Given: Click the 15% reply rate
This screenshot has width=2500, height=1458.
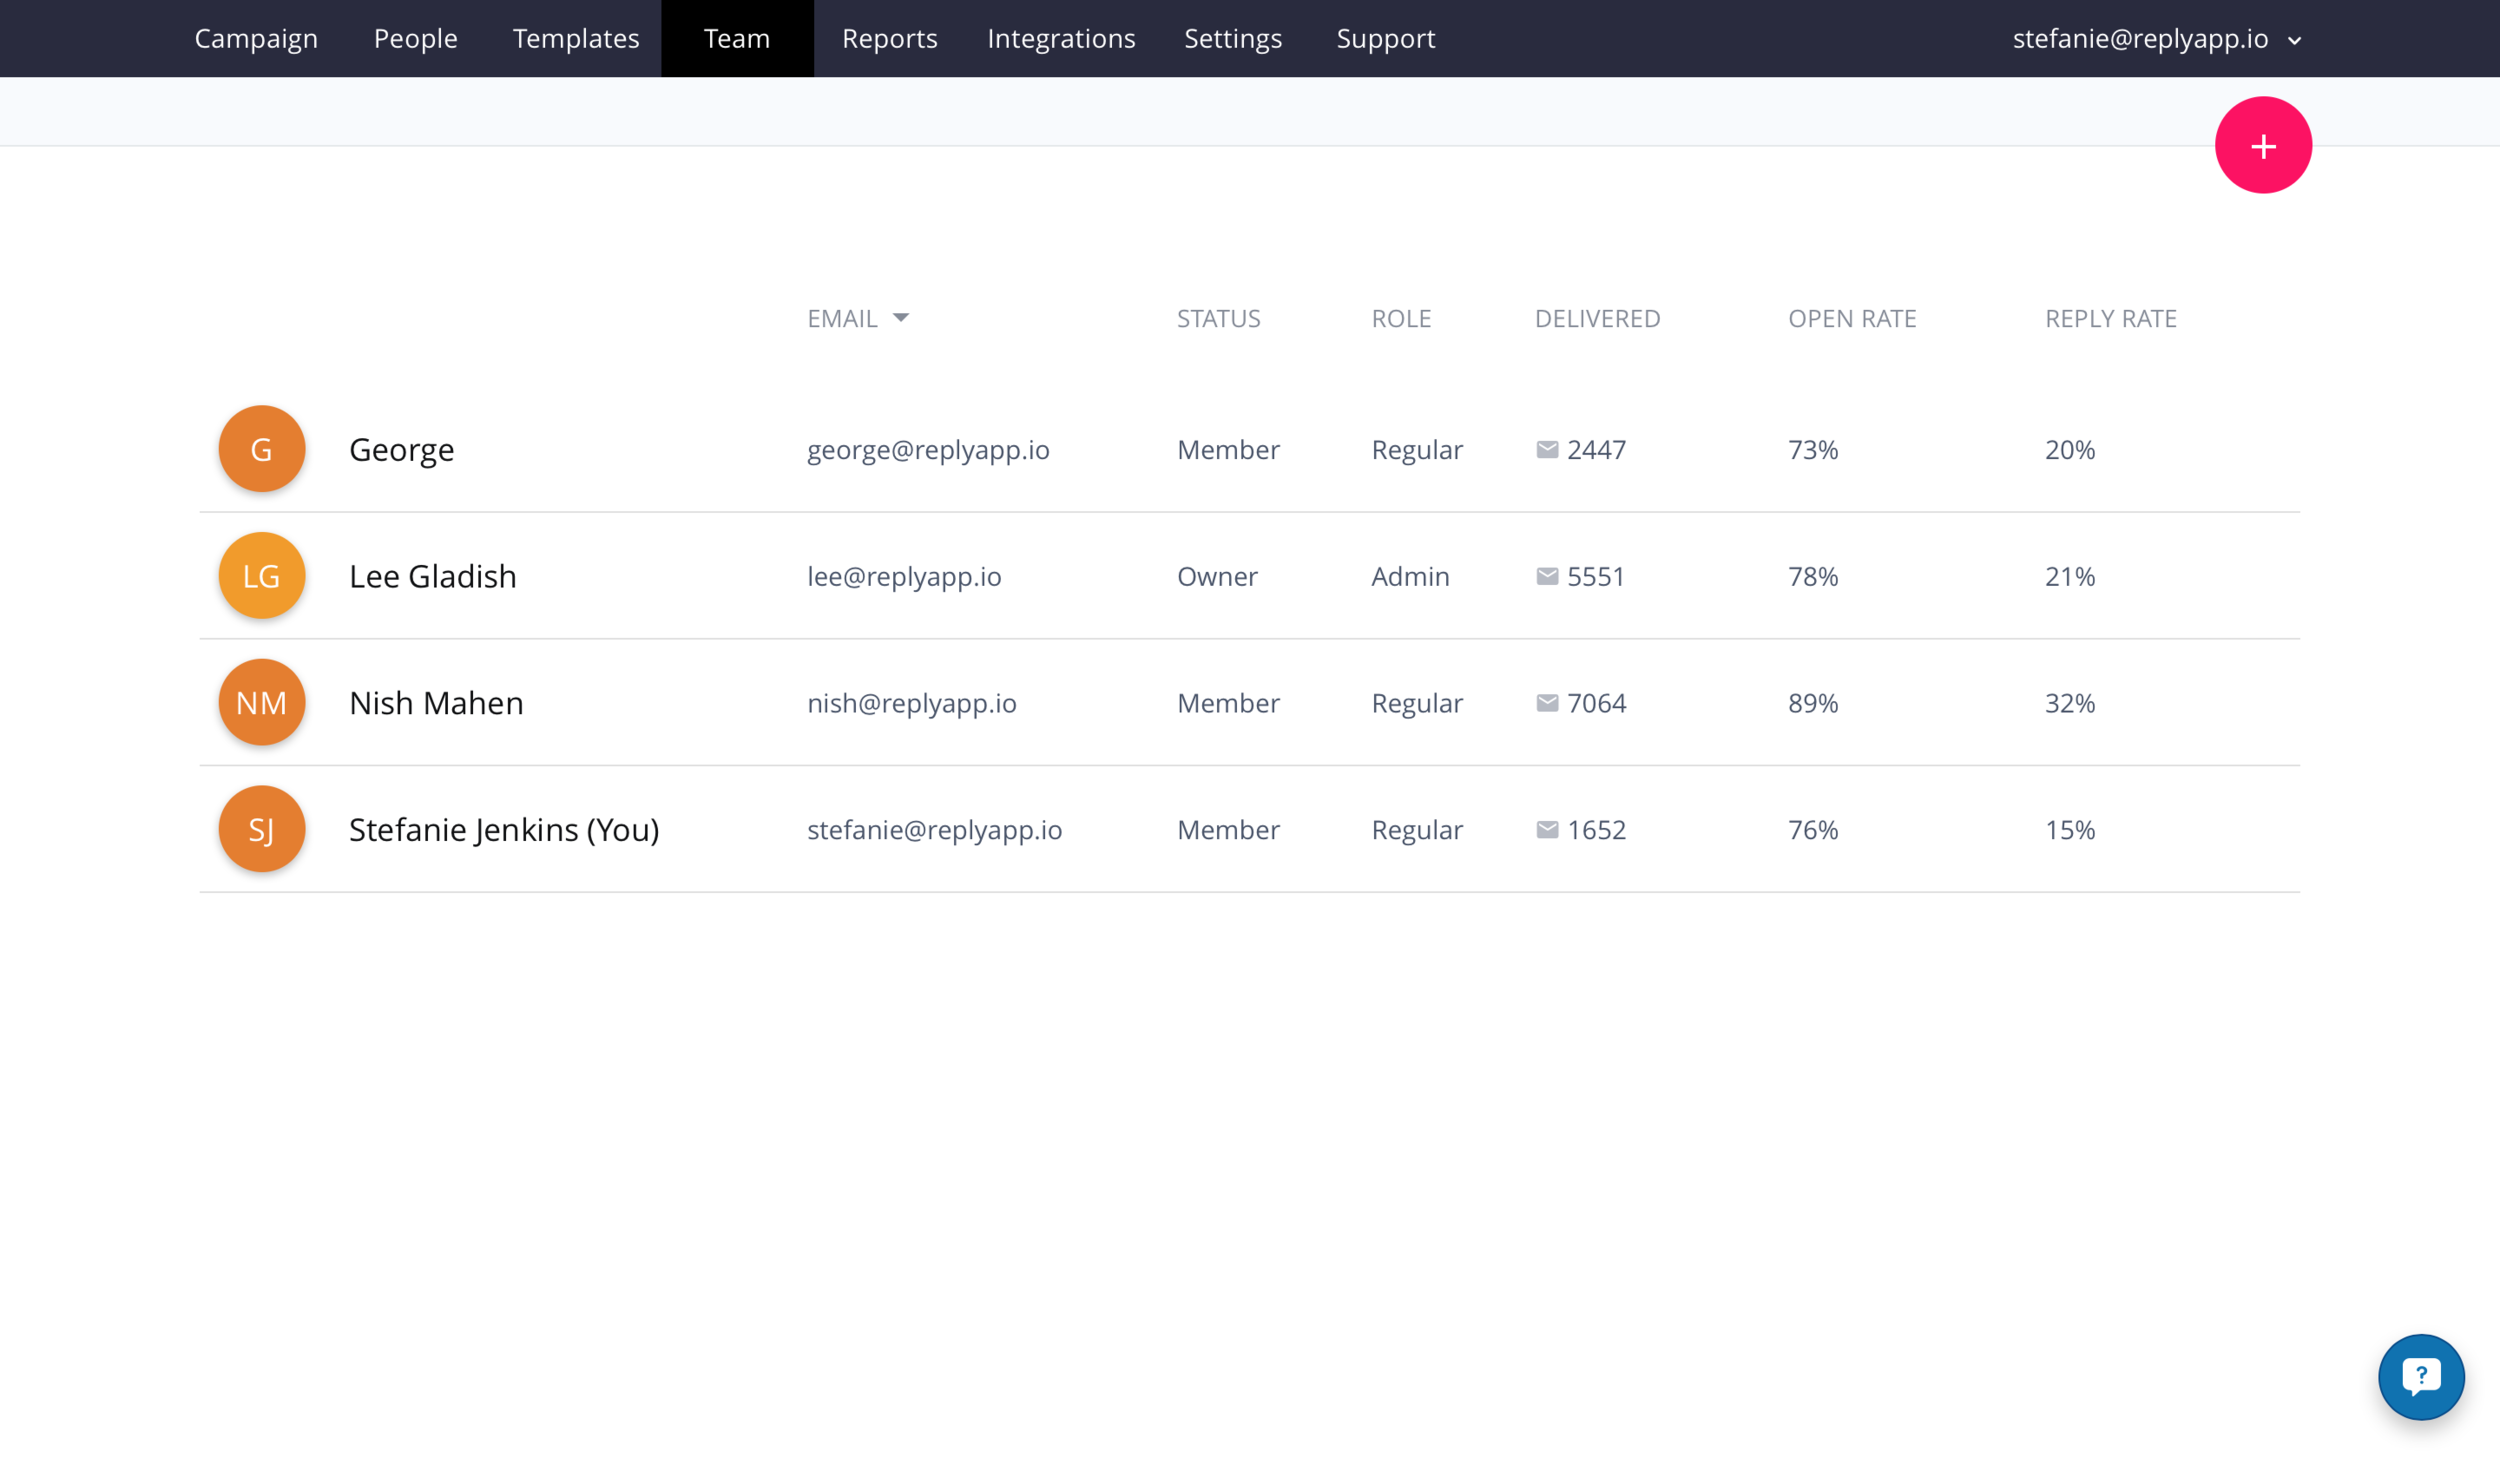Looking at the screenshot, I should [2070, 830].
